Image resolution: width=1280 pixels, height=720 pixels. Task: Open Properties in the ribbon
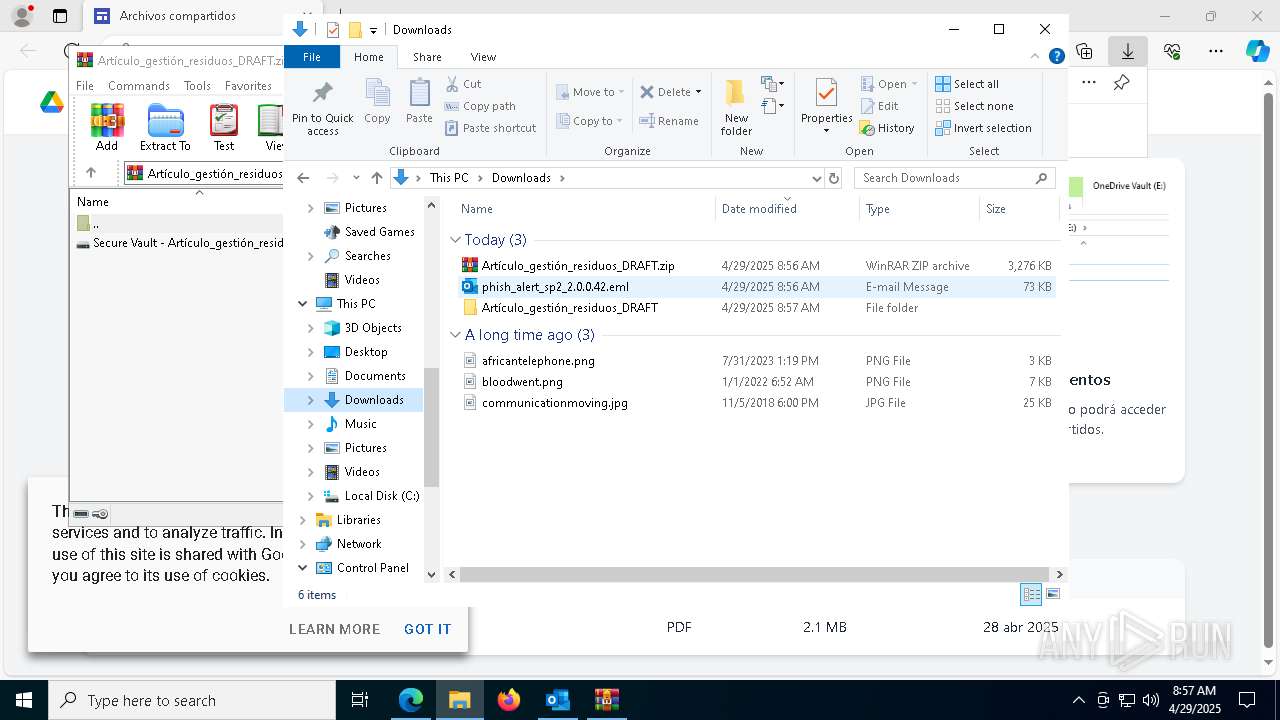[826, 108]
